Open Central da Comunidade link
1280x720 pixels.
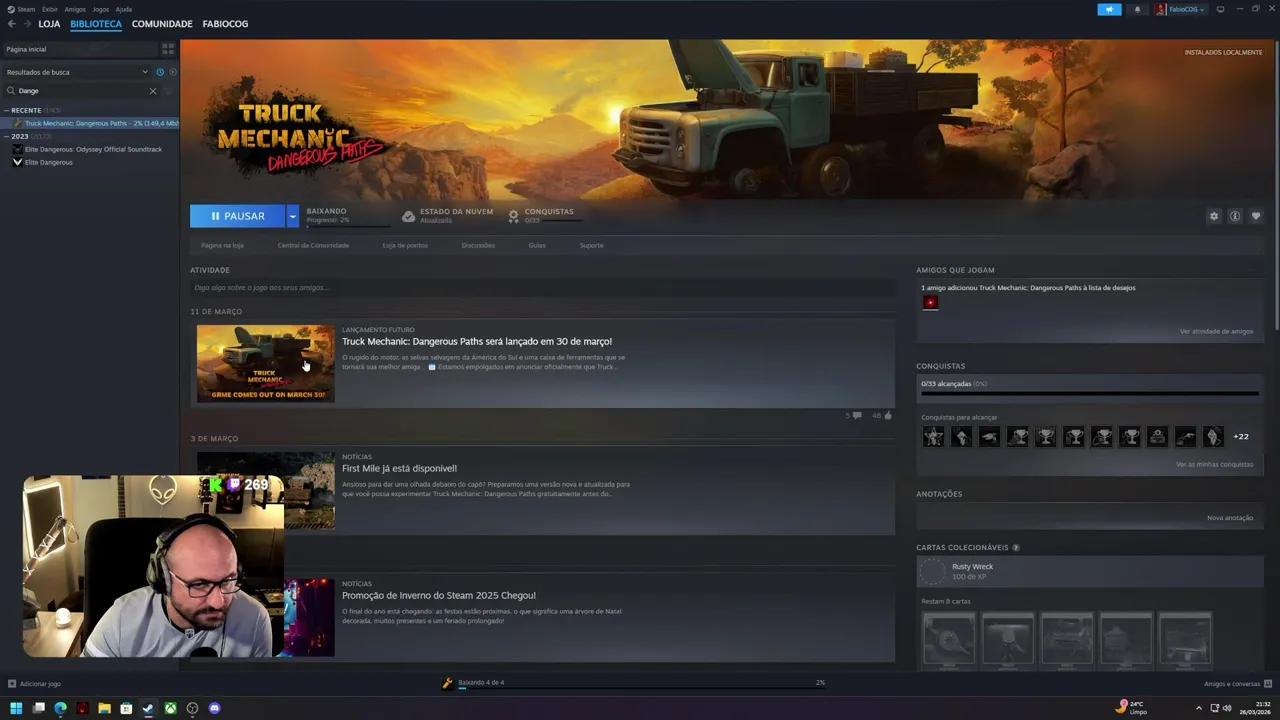[313, 245]
